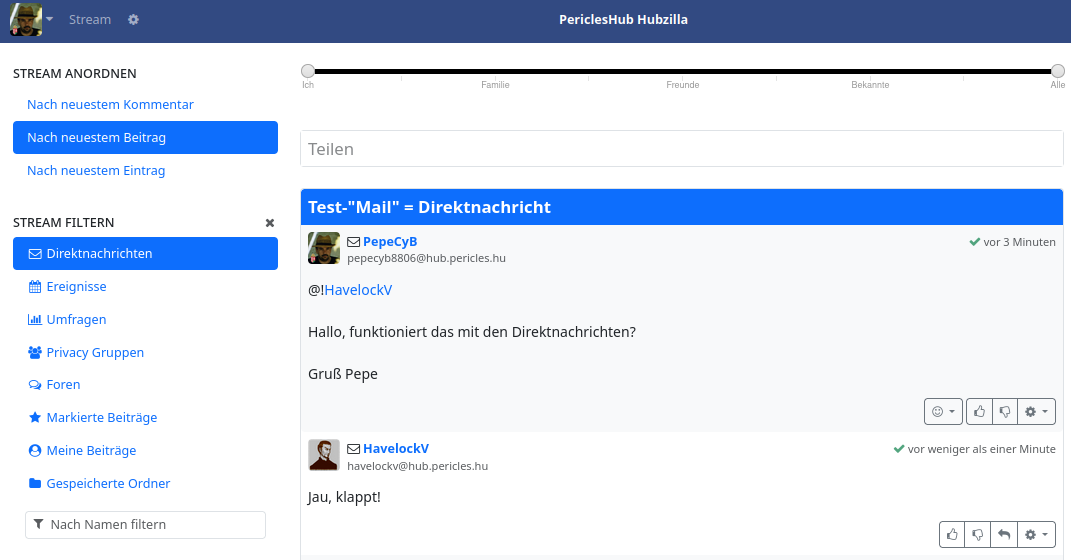1071x560 pixels.
Task: Click the people icon beside Privacy Gruppen
Action: [35, 352]
